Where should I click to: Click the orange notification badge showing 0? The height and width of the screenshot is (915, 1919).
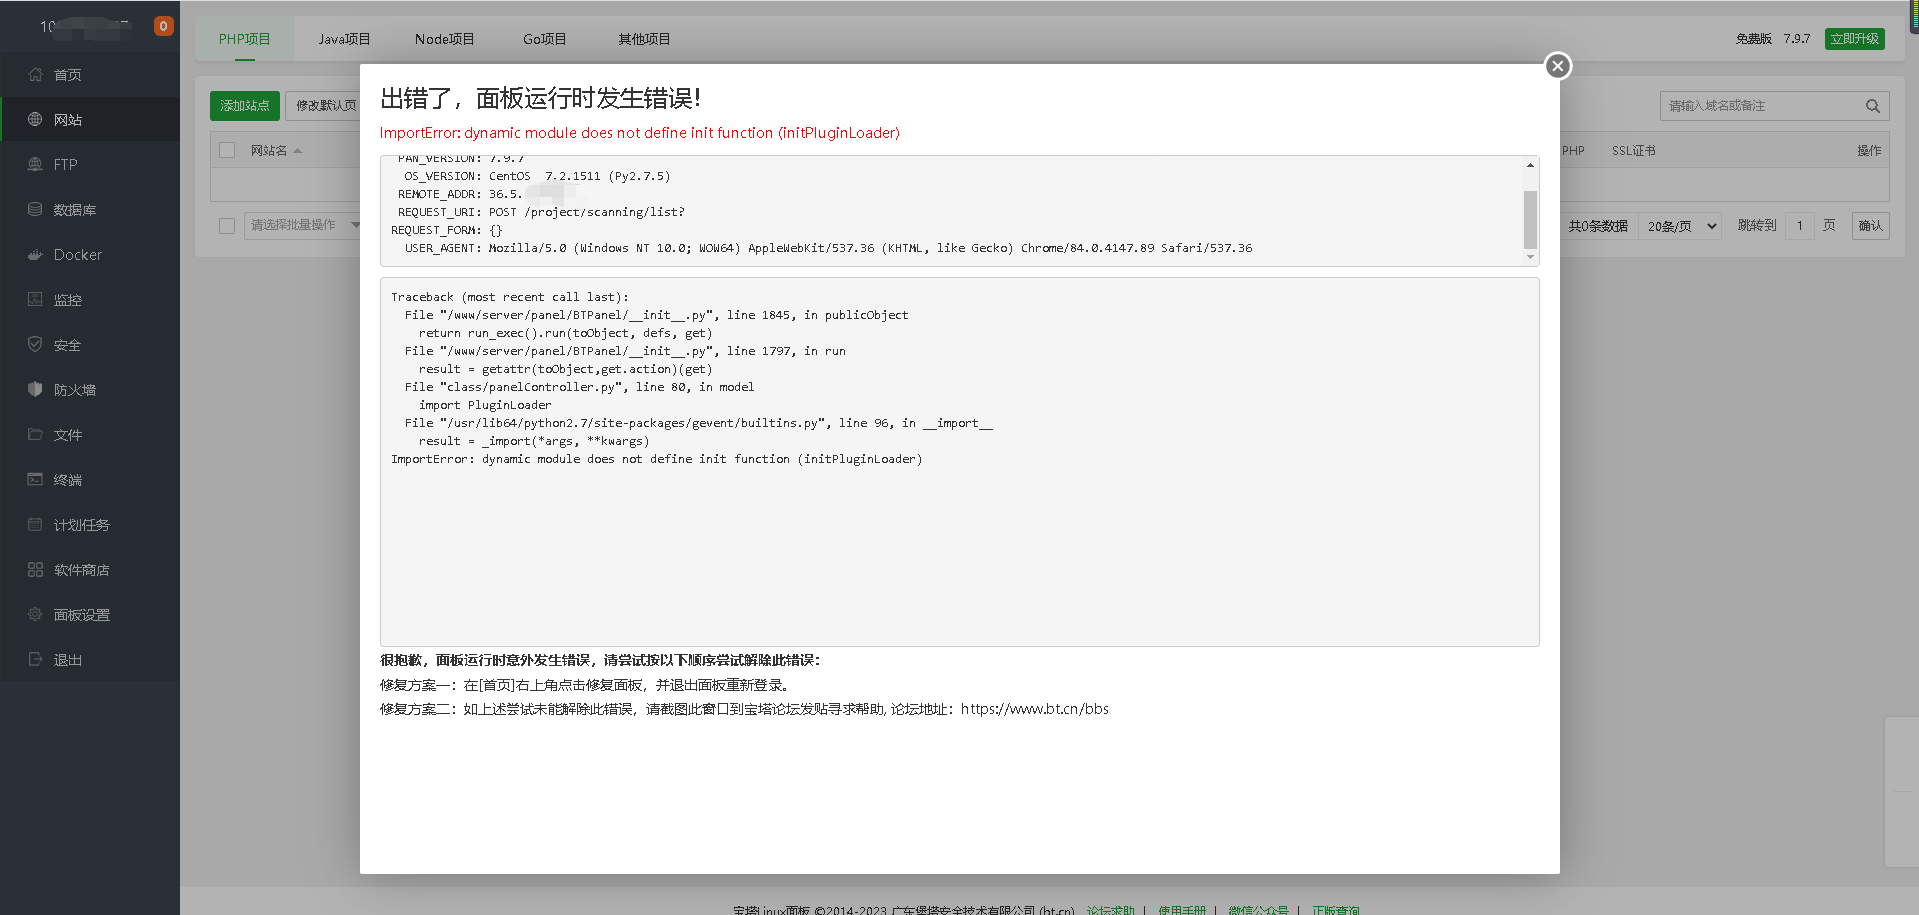click(163, 26)
